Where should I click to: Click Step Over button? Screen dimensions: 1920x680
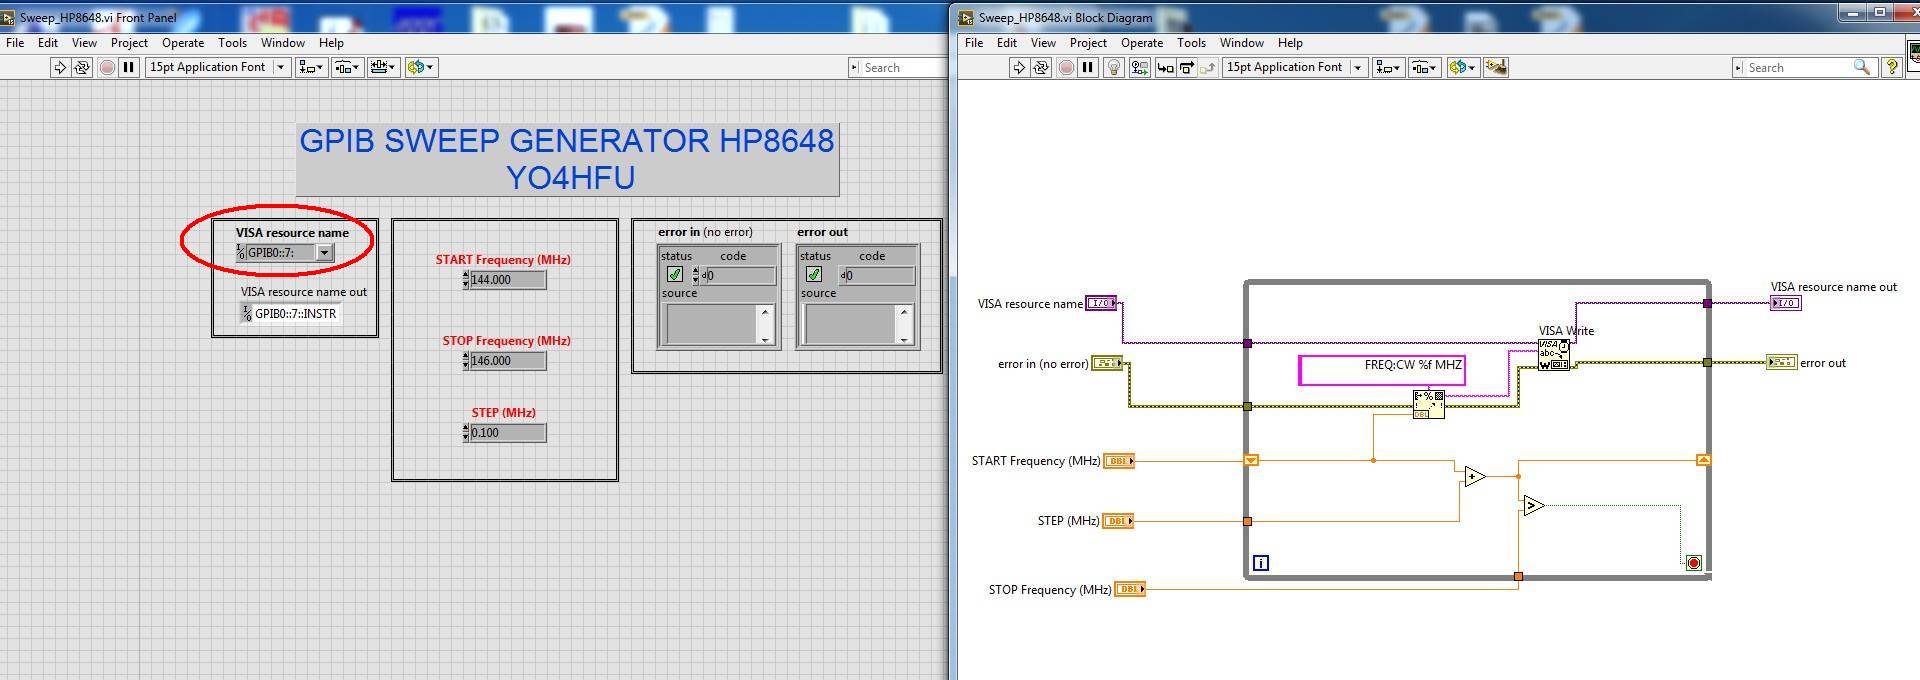tap(1187, 67)
